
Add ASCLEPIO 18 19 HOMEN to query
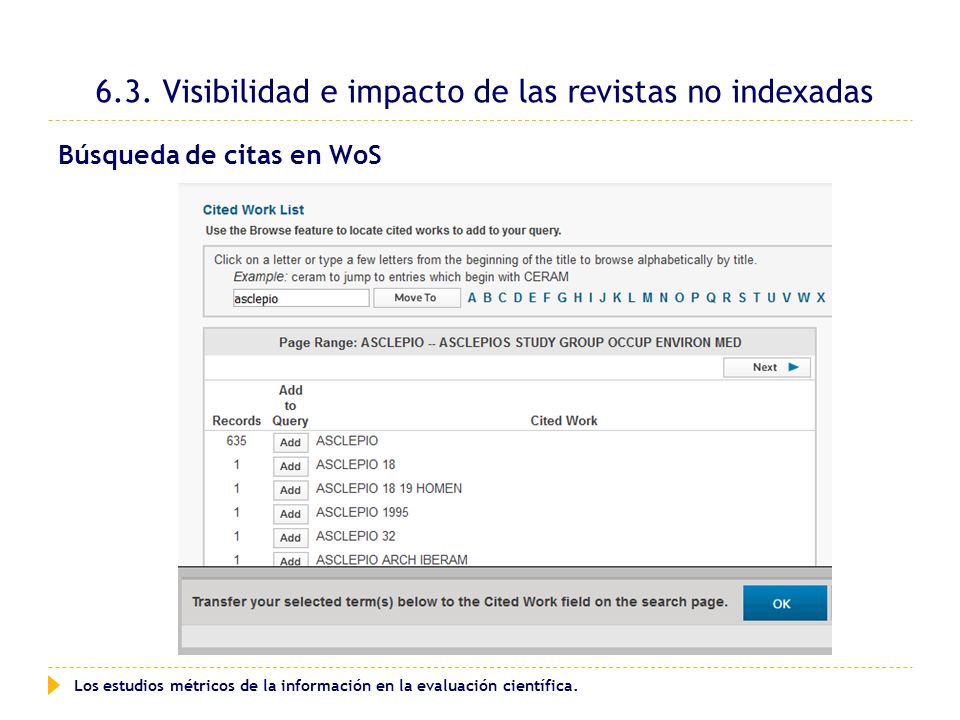[290, 490]
